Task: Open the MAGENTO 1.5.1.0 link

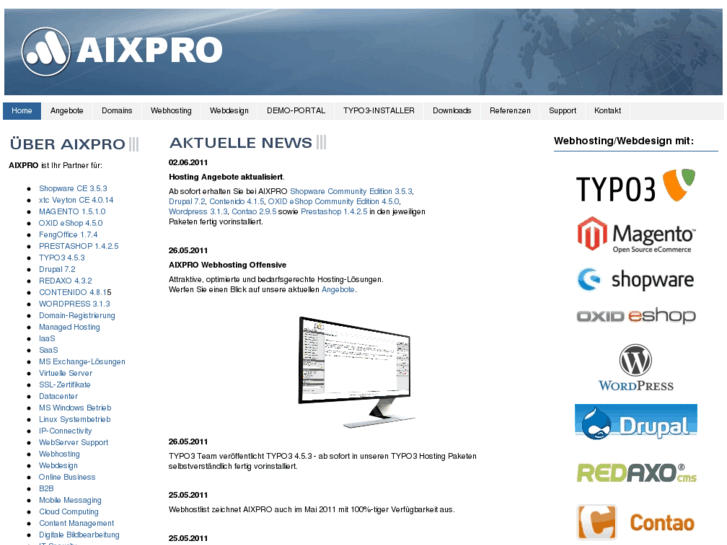Action: point(72,212)
